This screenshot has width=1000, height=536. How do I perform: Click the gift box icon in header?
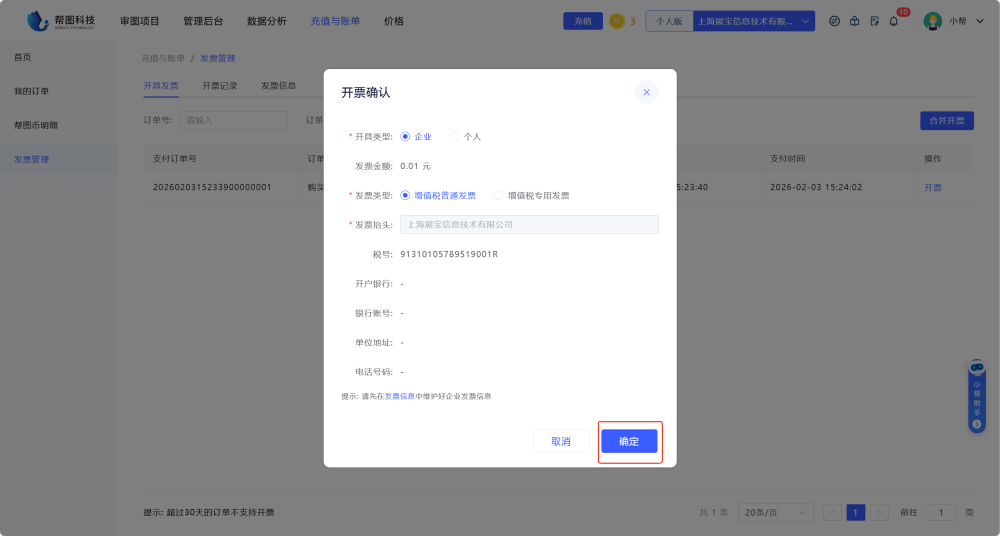[854, 21]
